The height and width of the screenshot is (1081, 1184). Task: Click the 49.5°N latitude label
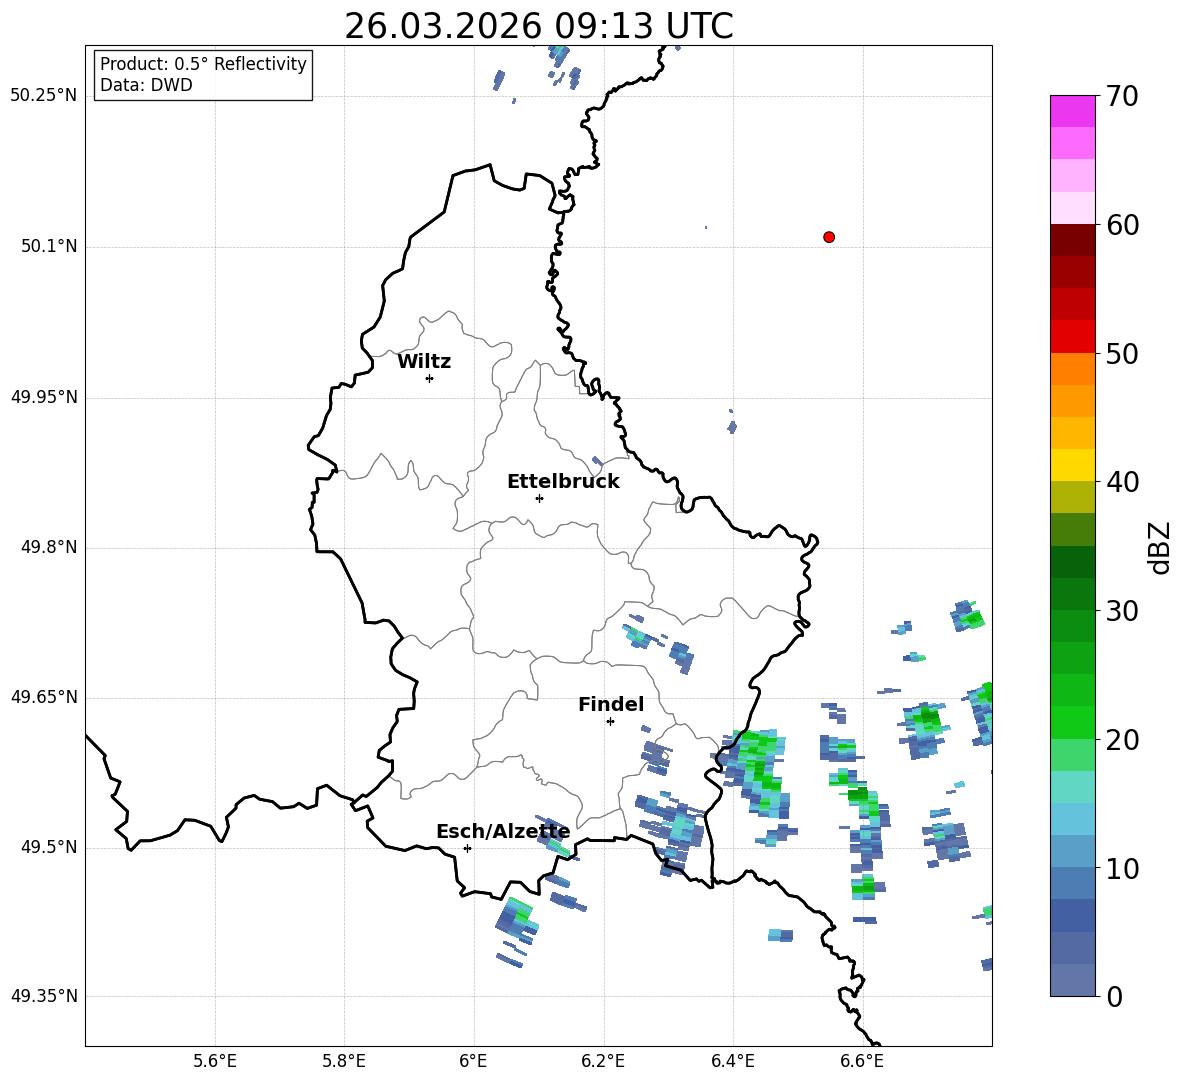tap(49, 847)
